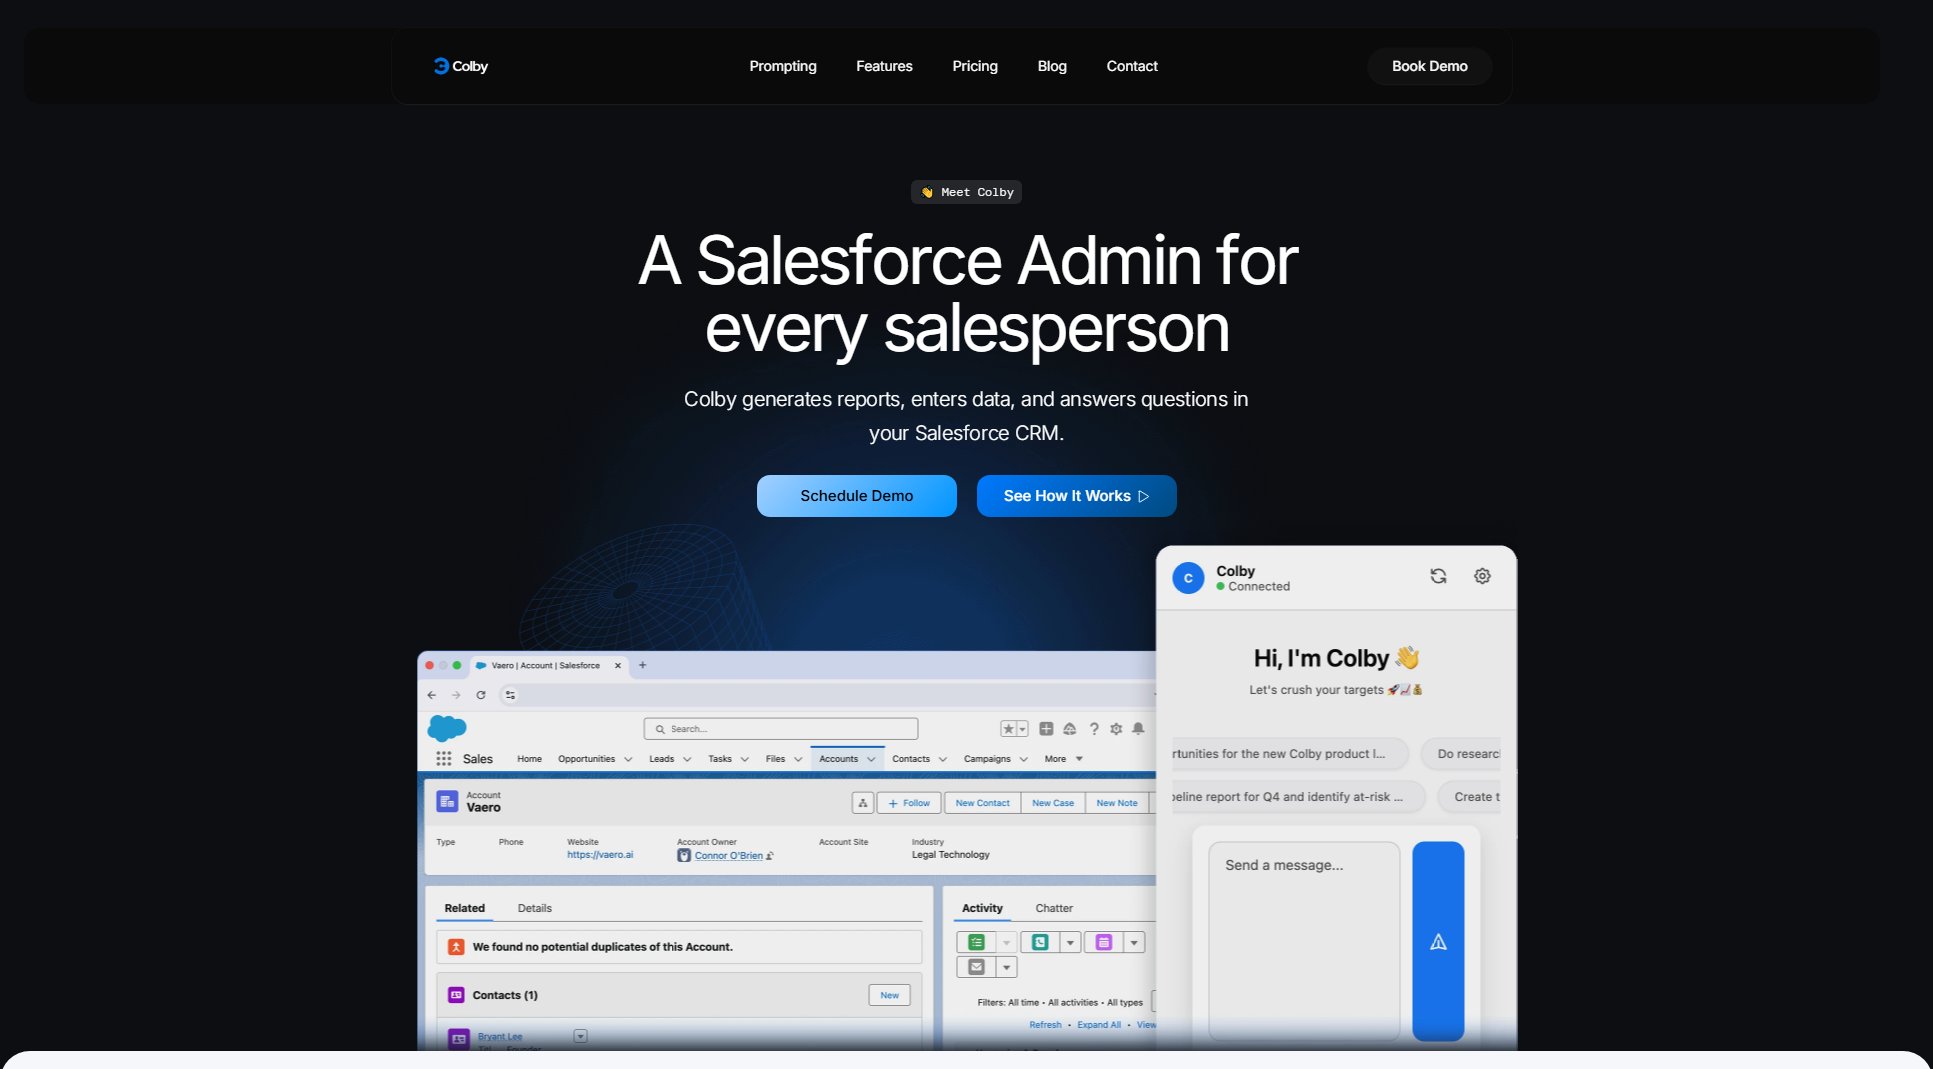The image size is (1933, 1069).
Task: Open the Pricing page from navbar
Action: [x=974, y=66]
